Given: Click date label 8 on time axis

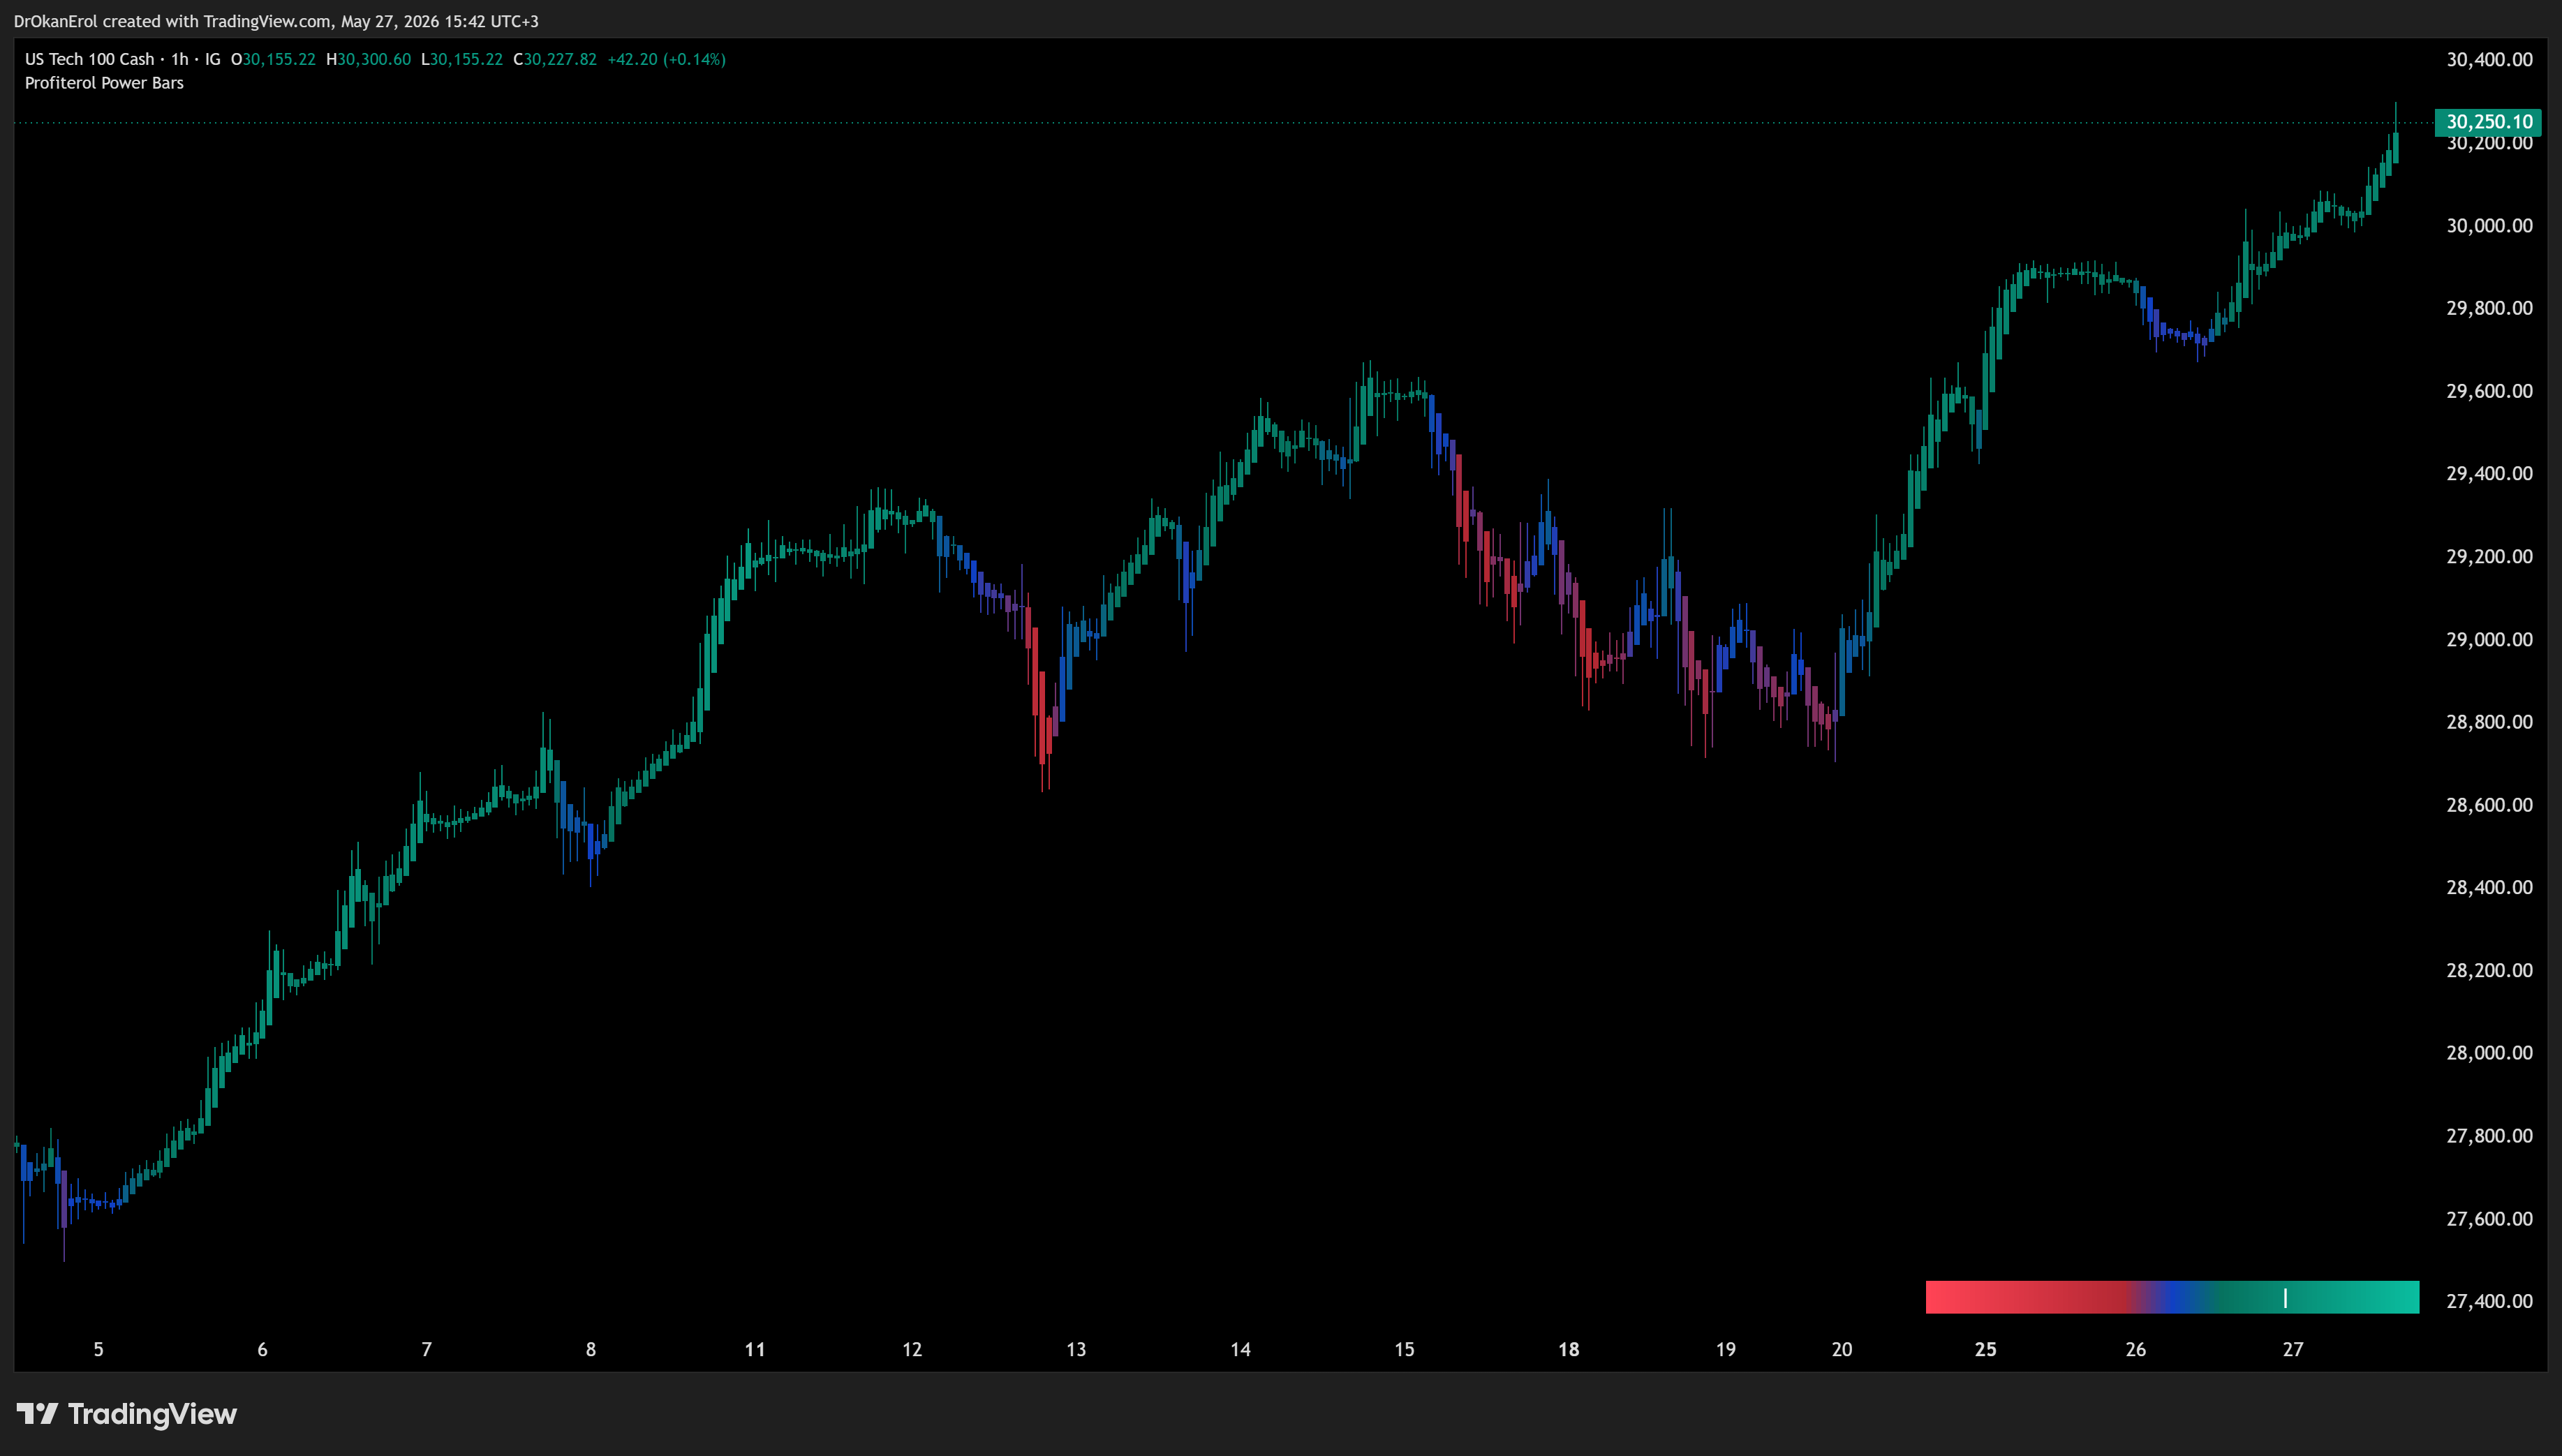Looking at the screenshot, I should (x=590, y=1350).
